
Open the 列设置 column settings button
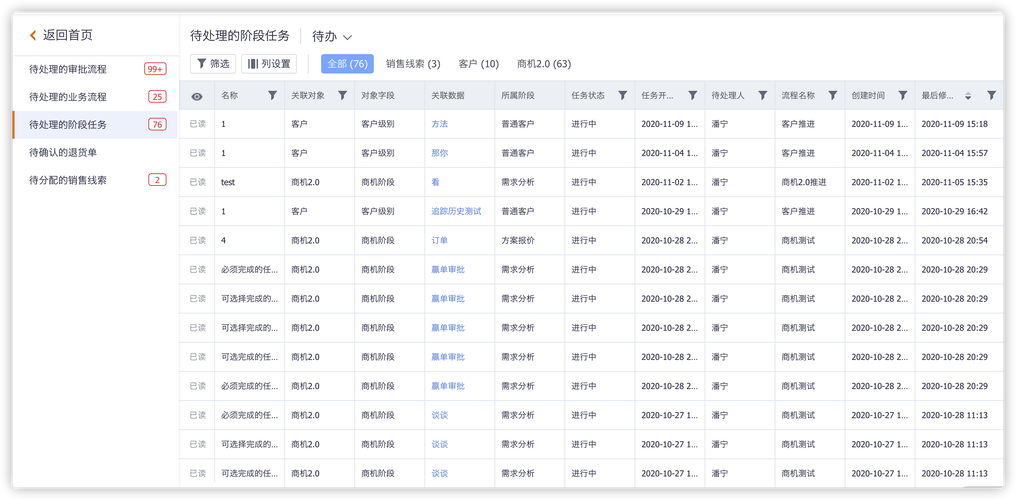269,64
